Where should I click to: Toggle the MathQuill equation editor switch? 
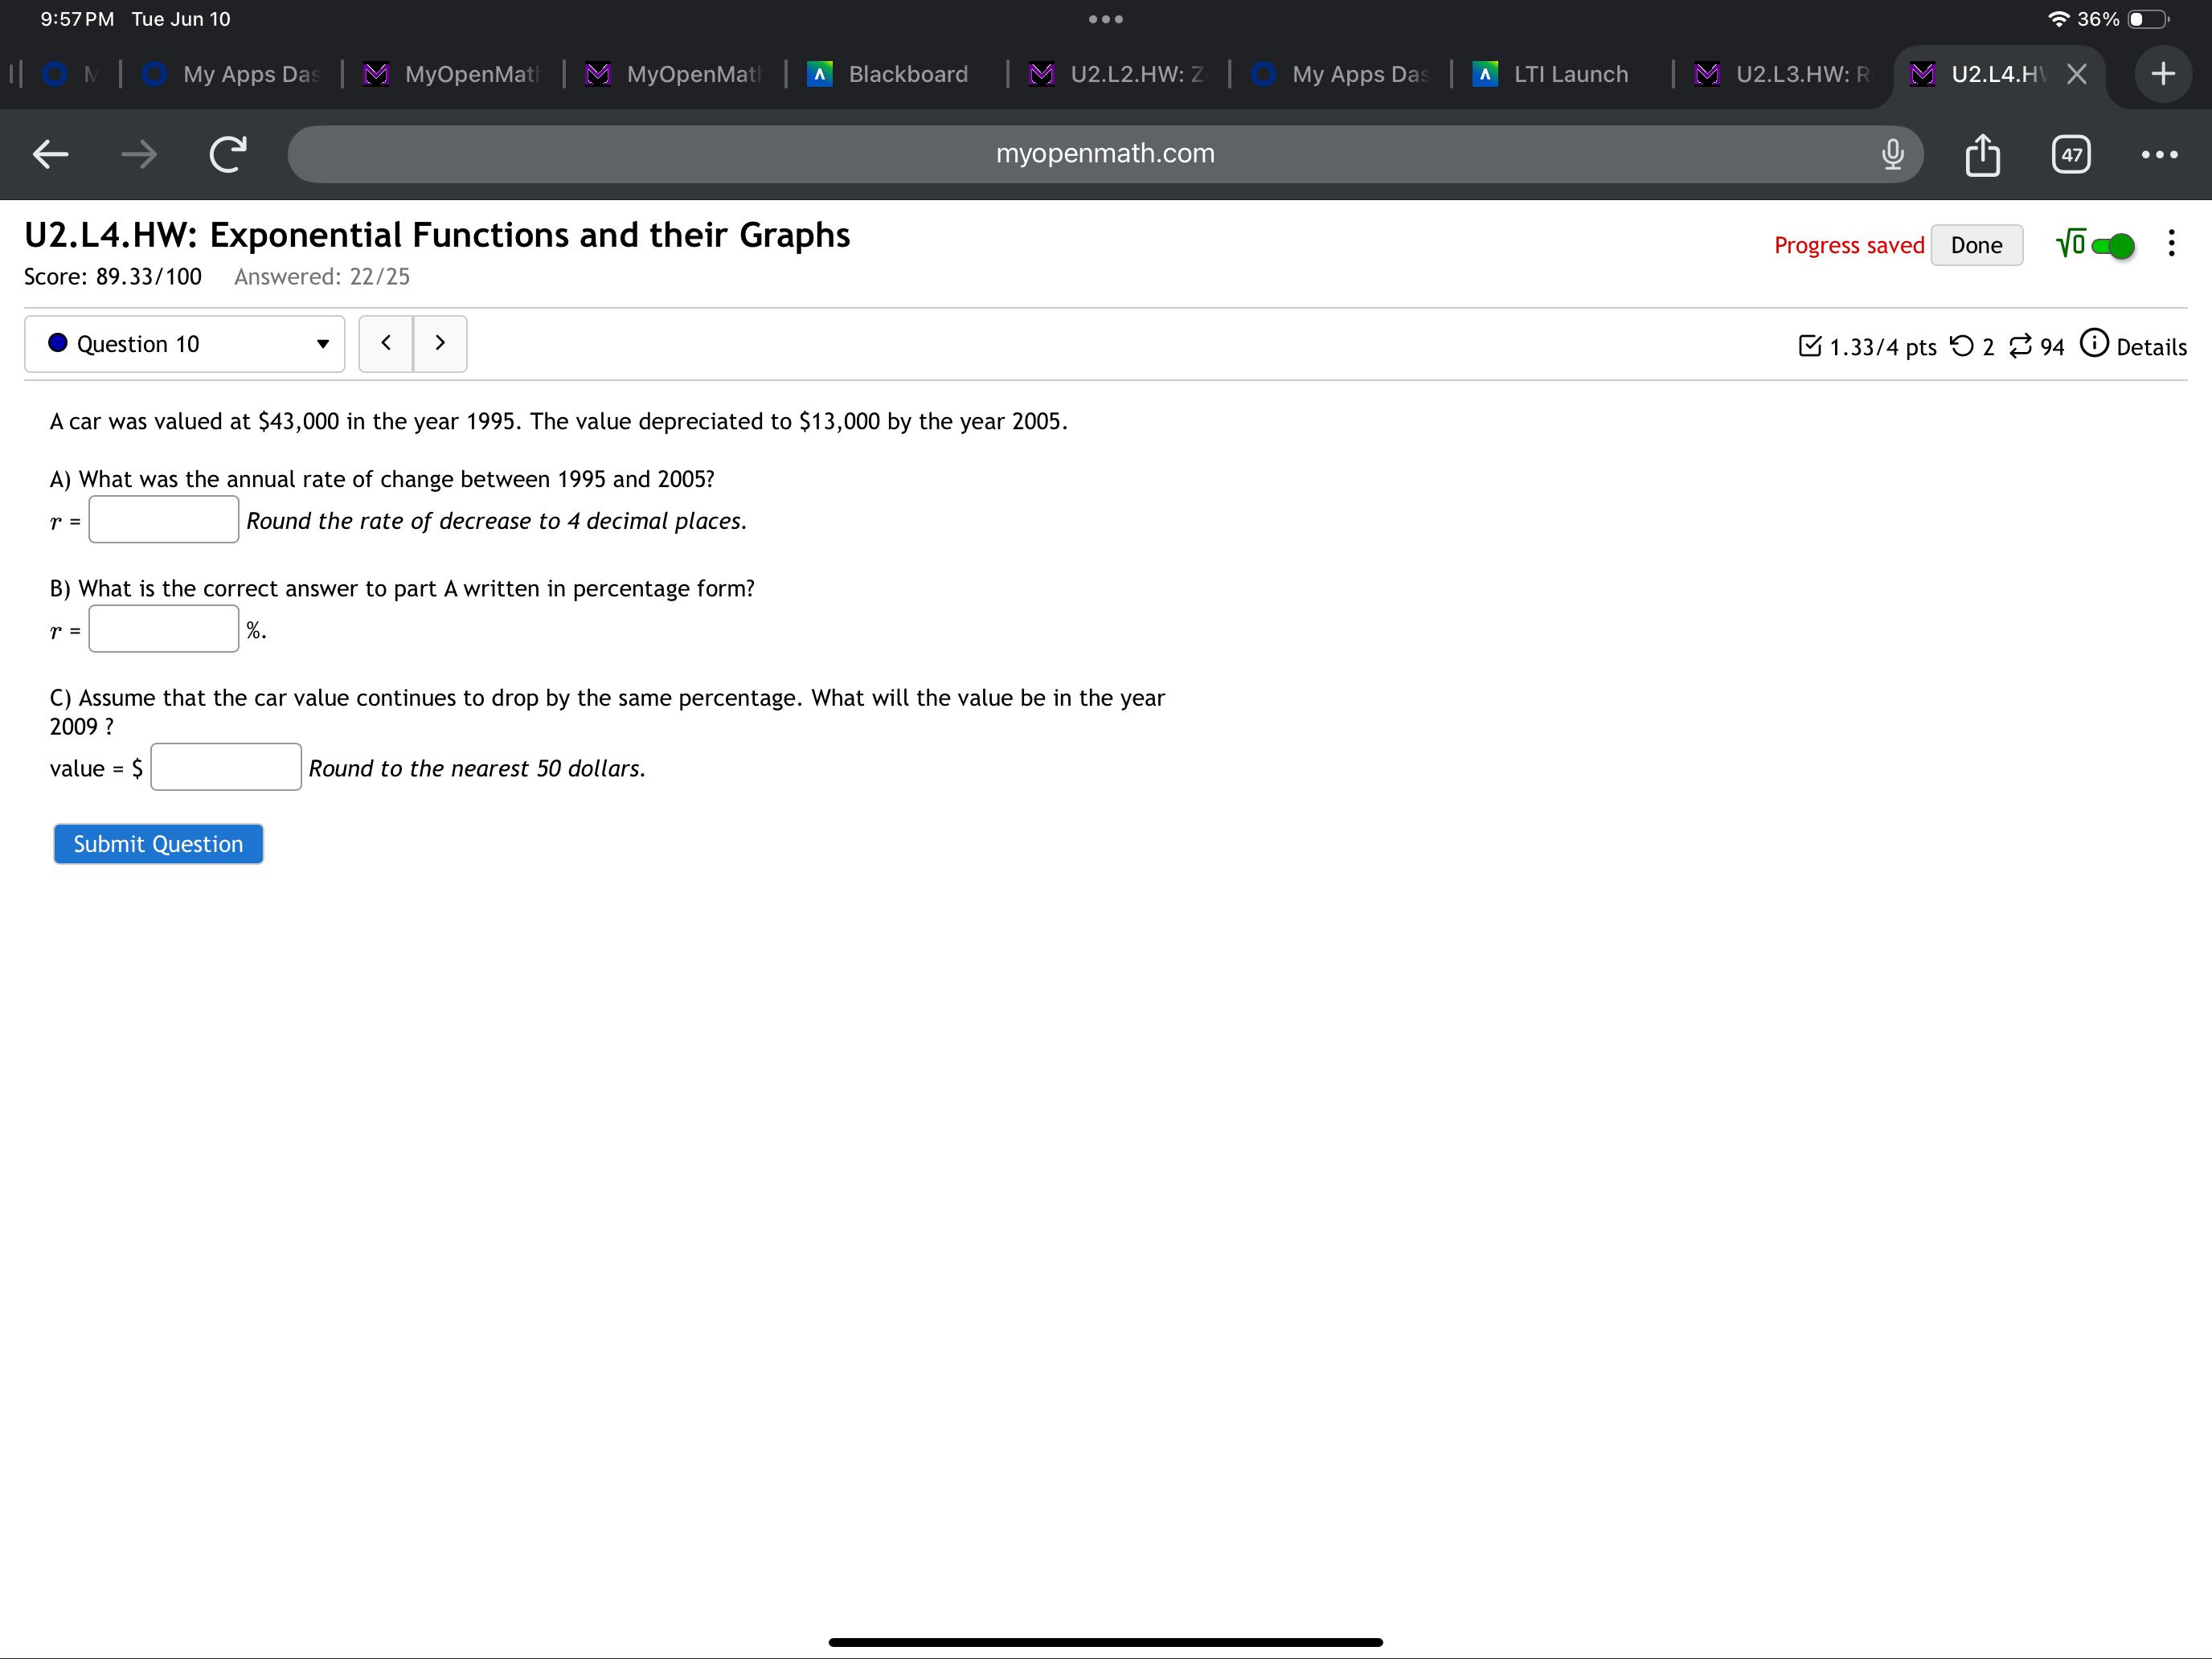pyautogui.click(x=2112, y=245)
